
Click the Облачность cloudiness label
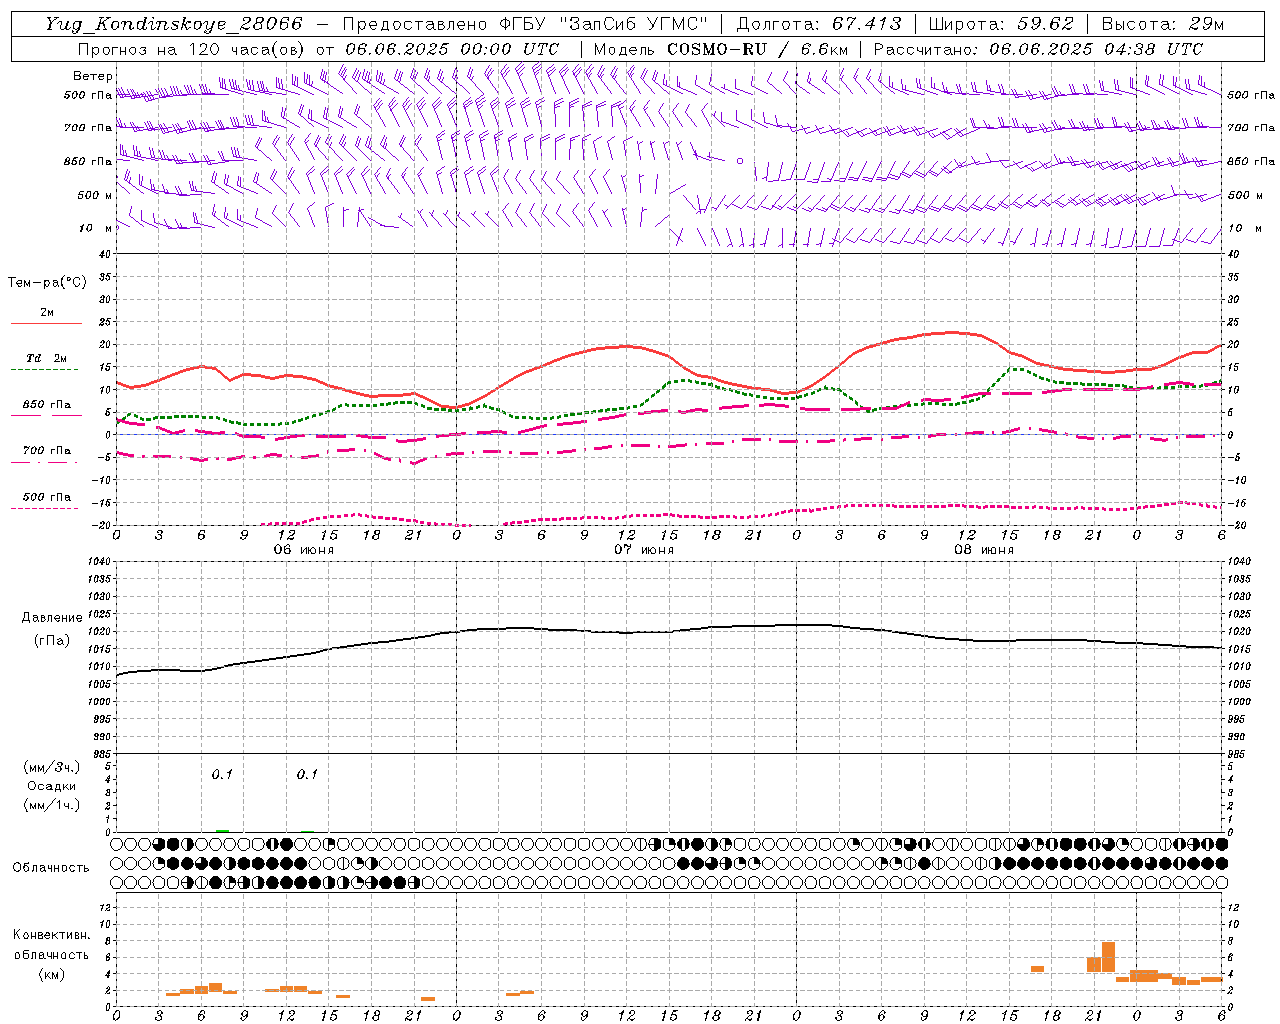(51, 868)
